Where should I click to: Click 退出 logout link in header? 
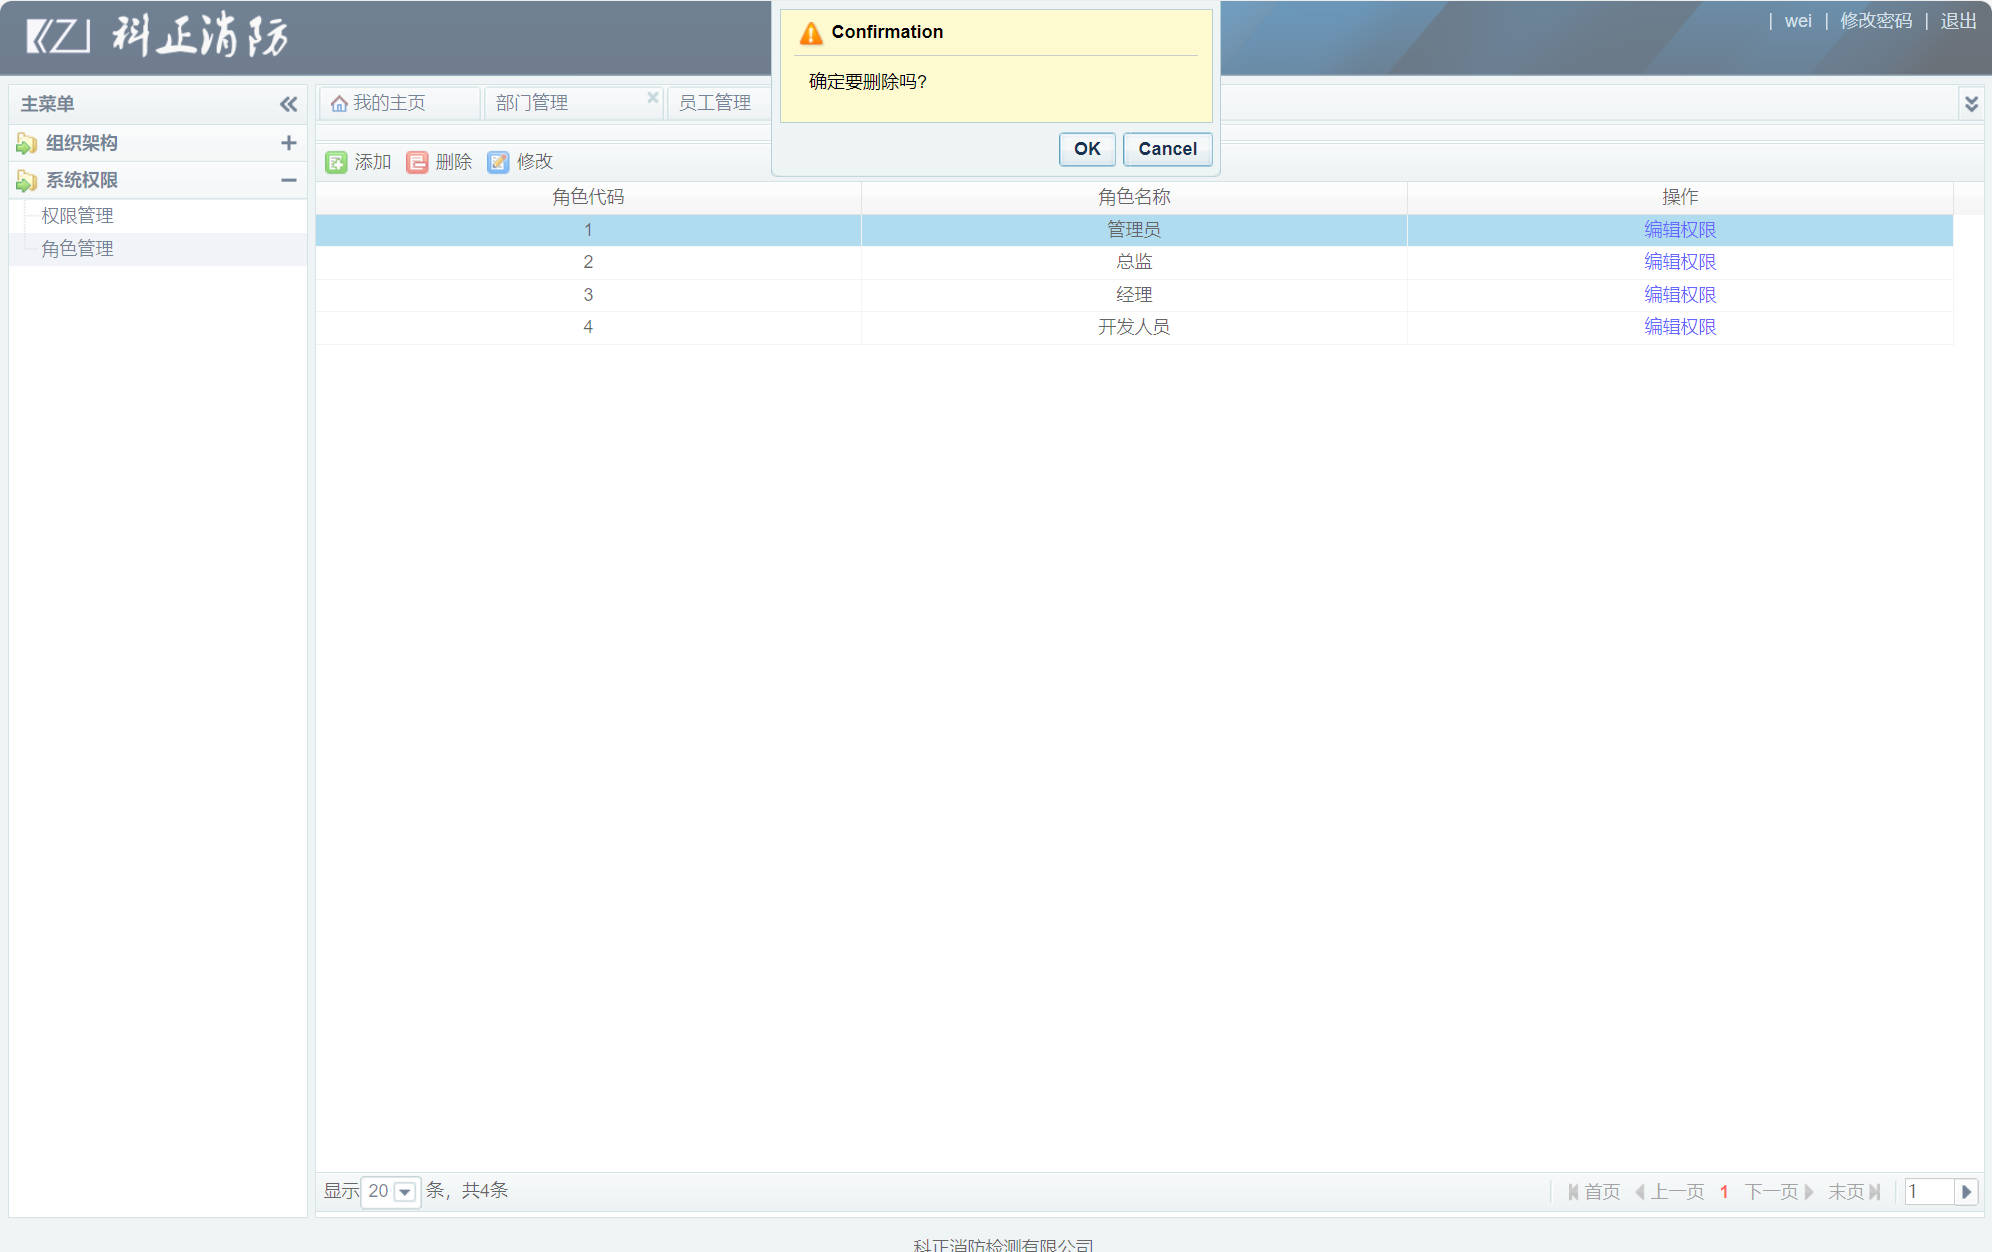click(1957, 21)
